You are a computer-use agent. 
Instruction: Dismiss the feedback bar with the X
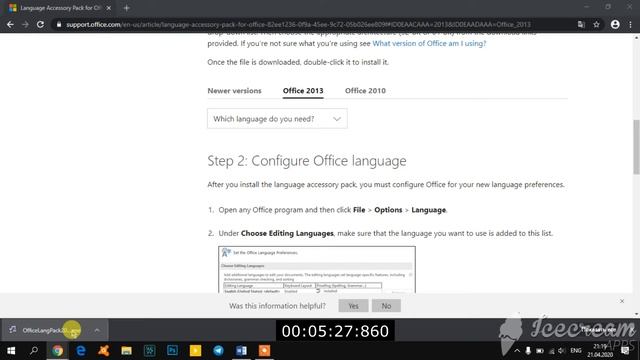click(x=622, y=301)
